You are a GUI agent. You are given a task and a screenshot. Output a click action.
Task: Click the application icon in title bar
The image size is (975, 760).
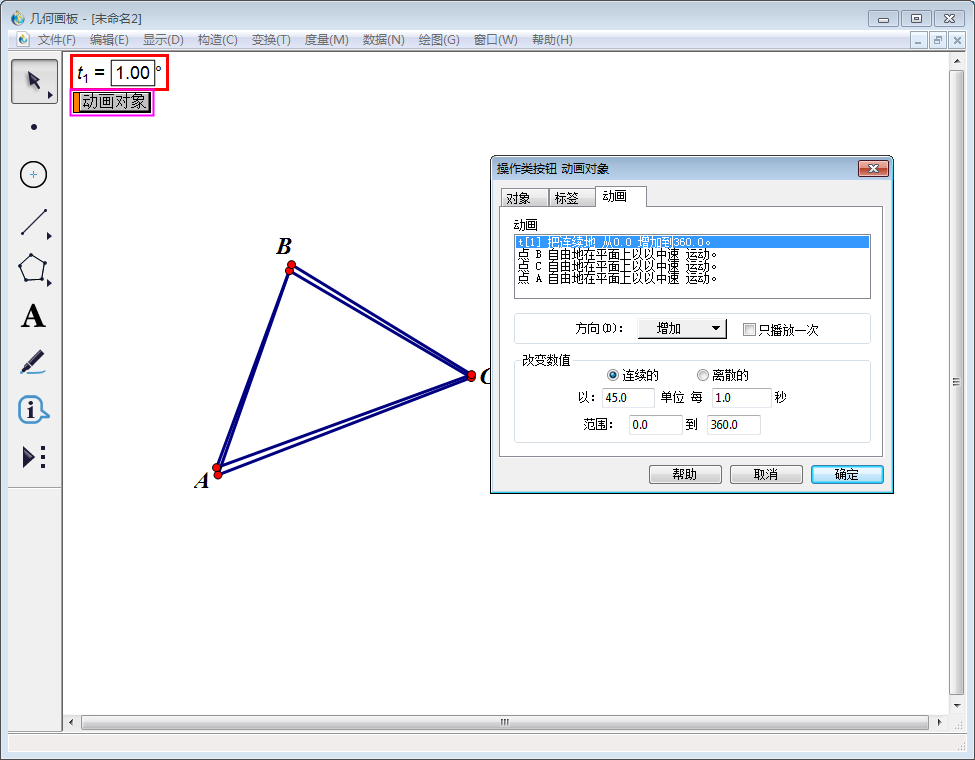[17, 18]
